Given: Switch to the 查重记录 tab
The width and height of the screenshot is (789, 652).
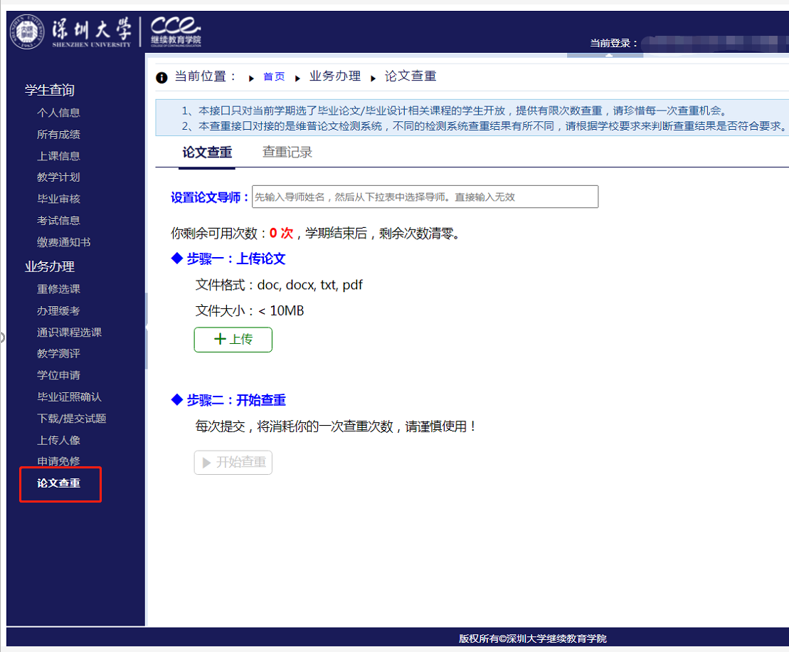Looking at the screenshot, I should [287, 153].
